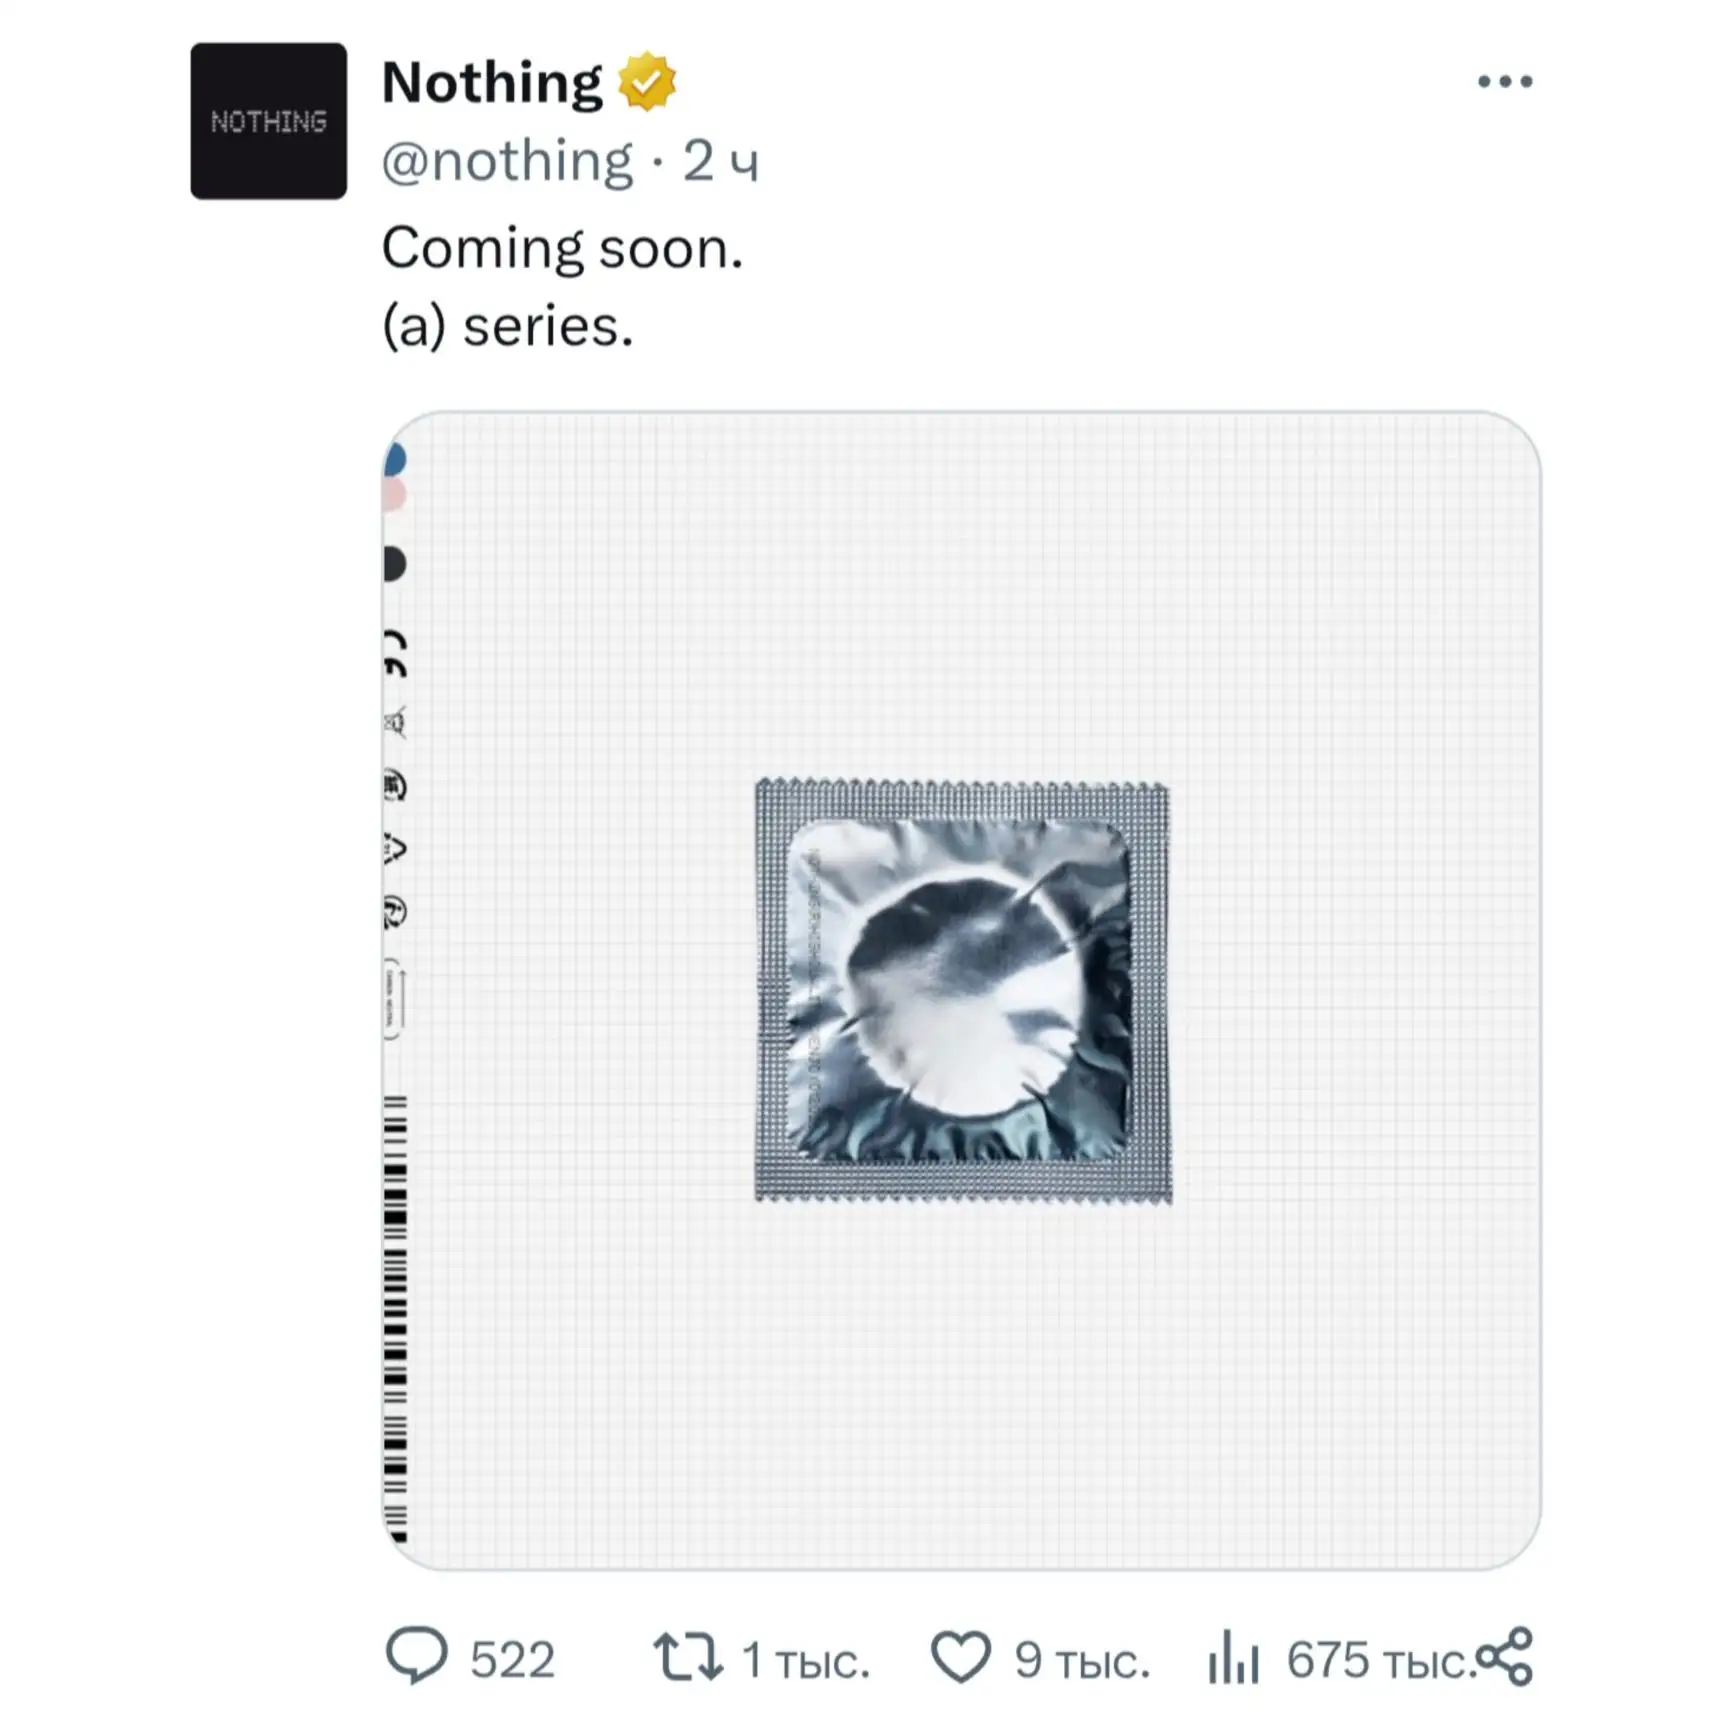Click the share icon
The image size is (1732, 1732).
tap(1505, 1656)
